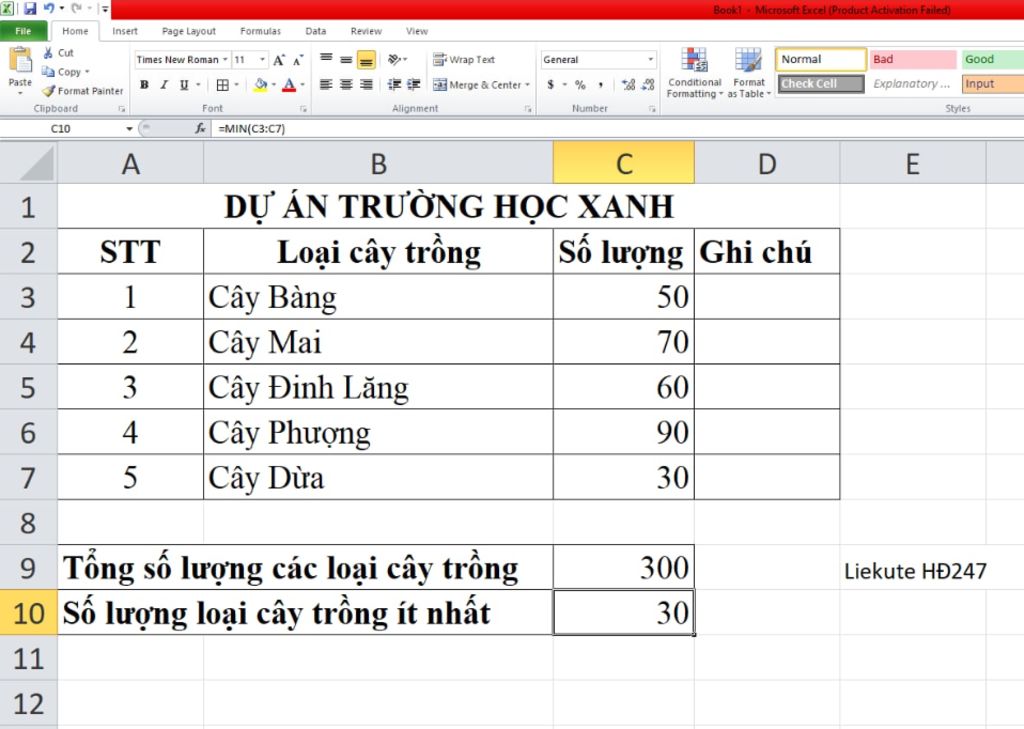Apply the Explanatory cell style
This screenshot has width=1024, height=729.
912,84
